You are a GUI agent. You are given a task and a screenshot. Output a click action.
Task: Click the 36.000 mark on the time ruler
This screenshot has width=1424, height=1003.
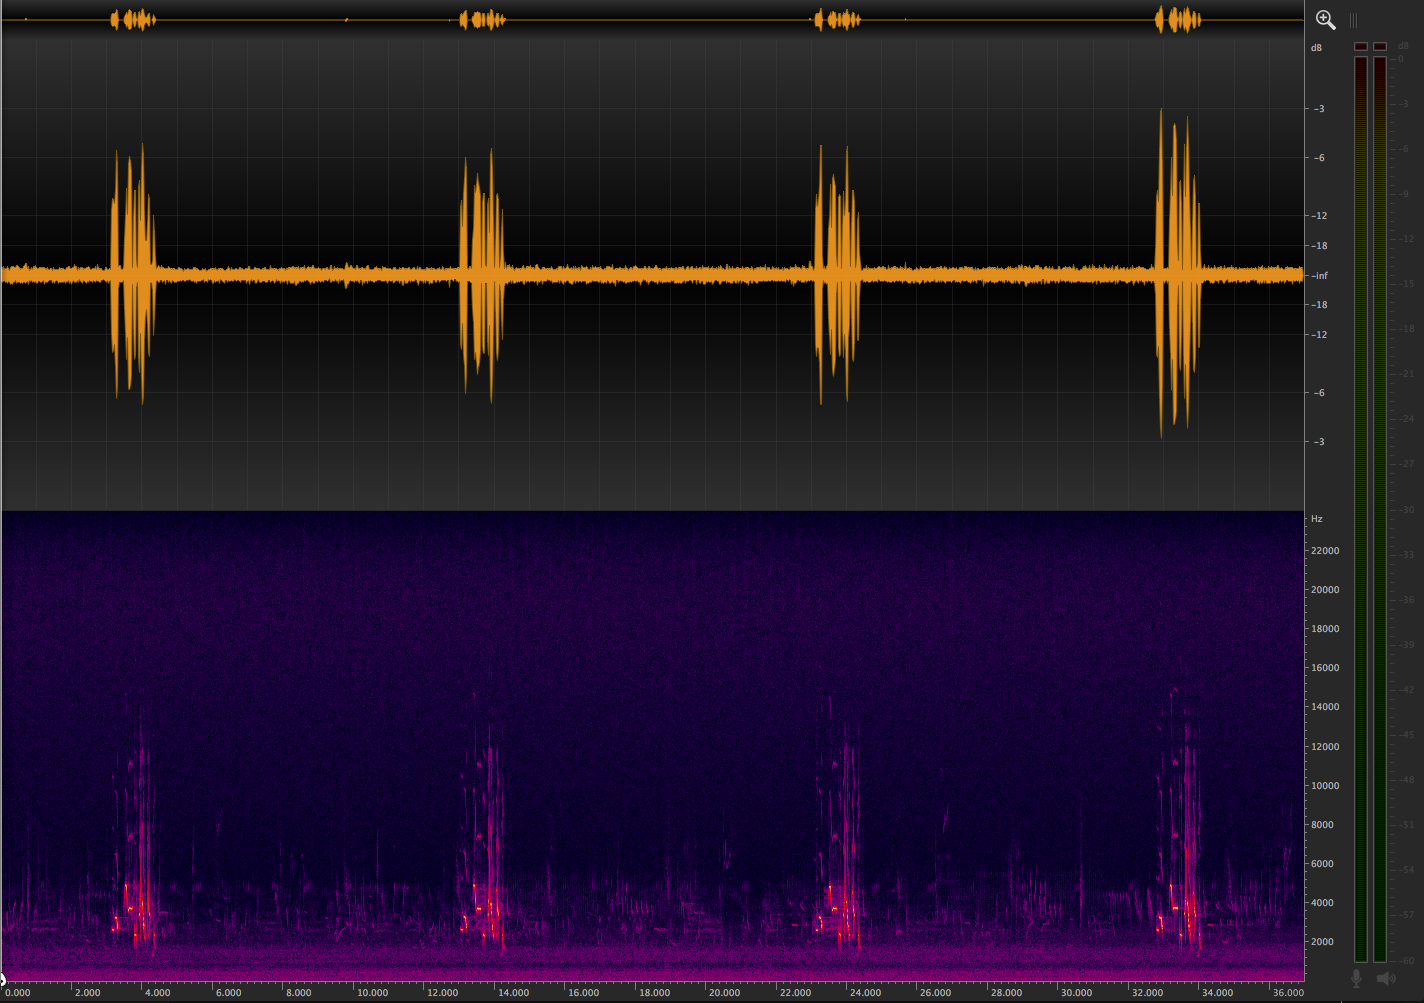point(1287,993)
